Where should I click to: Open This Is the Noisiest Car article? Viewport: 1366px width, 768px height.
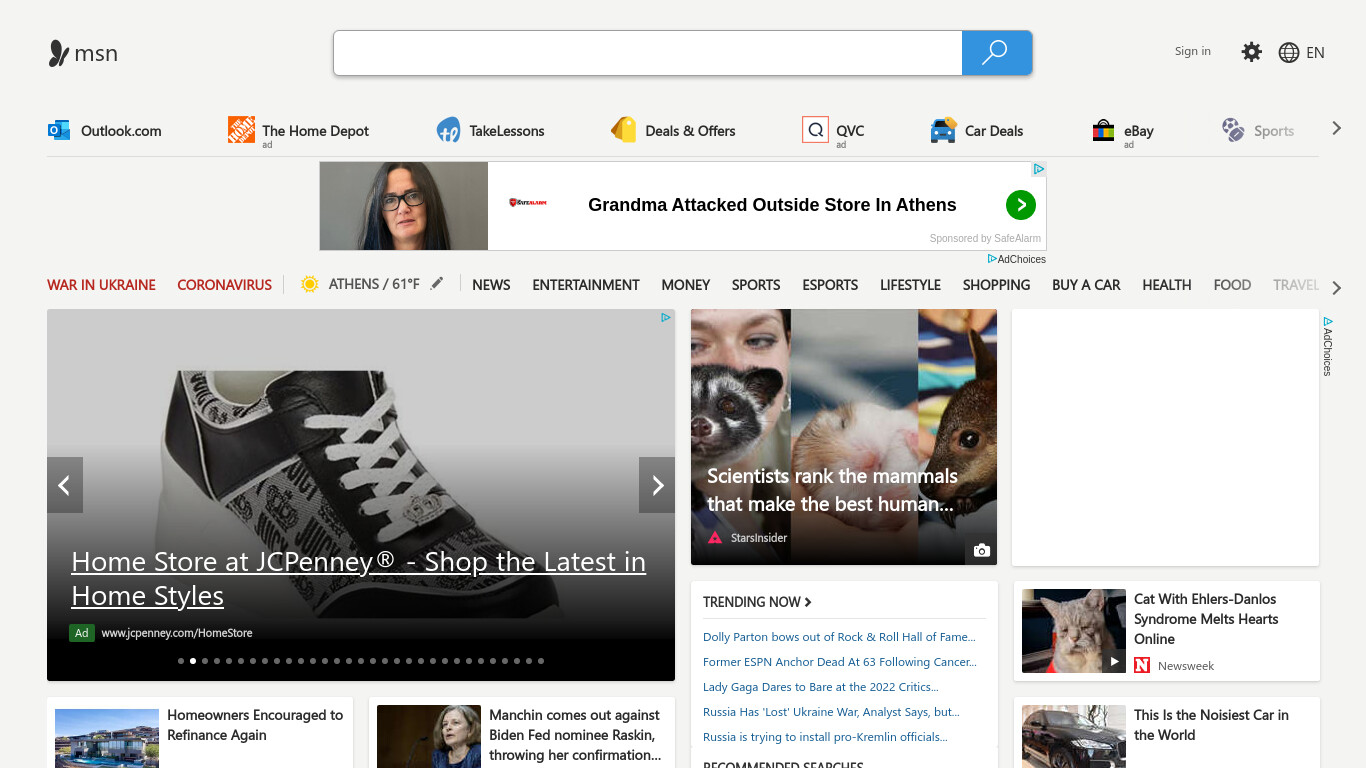pos(1211,725)
